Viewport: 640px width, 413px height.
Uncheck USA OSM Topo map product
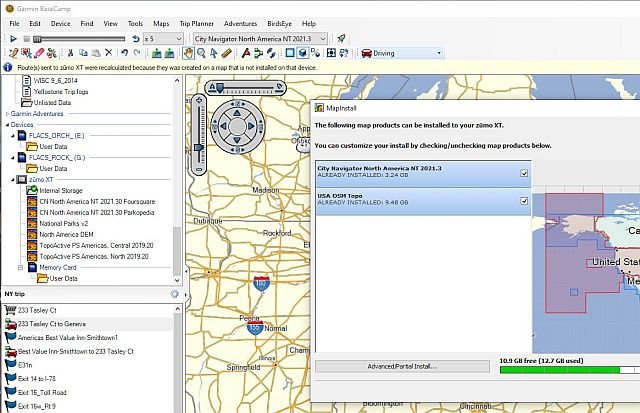(x=524, y=201)
